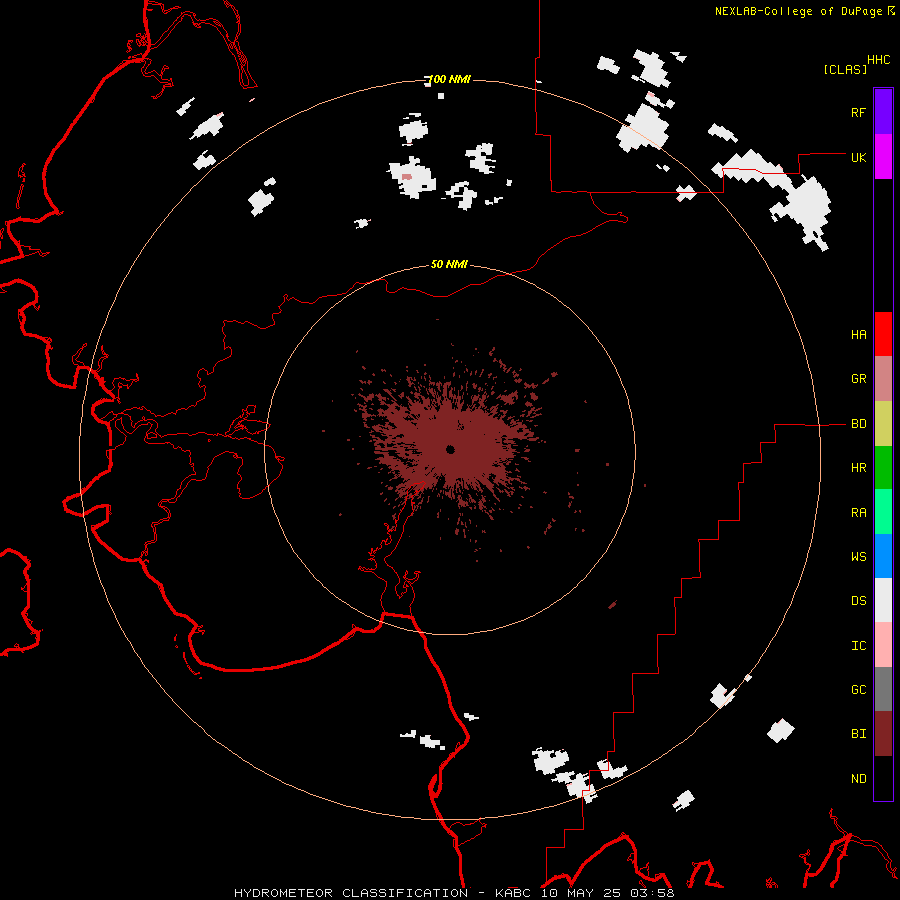
Task: Click the HR legend label
Action: click(858, 468)
